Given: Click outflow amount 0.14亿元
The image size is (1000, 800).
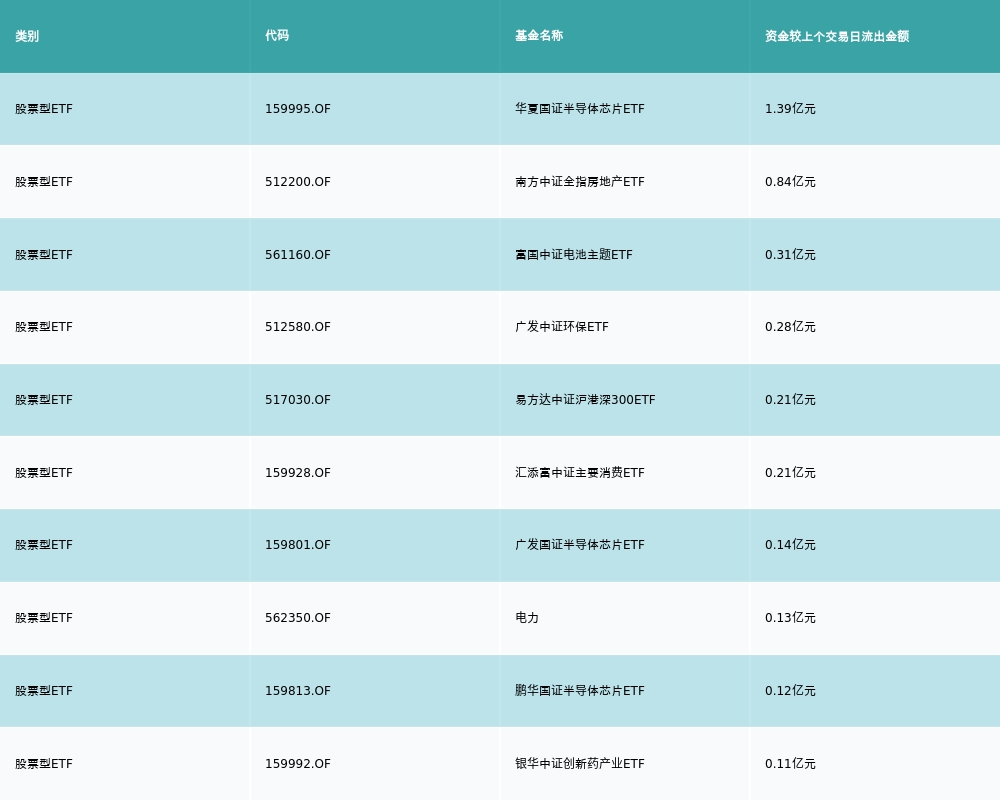Looking at the screenshot, I should (x=790, y=545).
